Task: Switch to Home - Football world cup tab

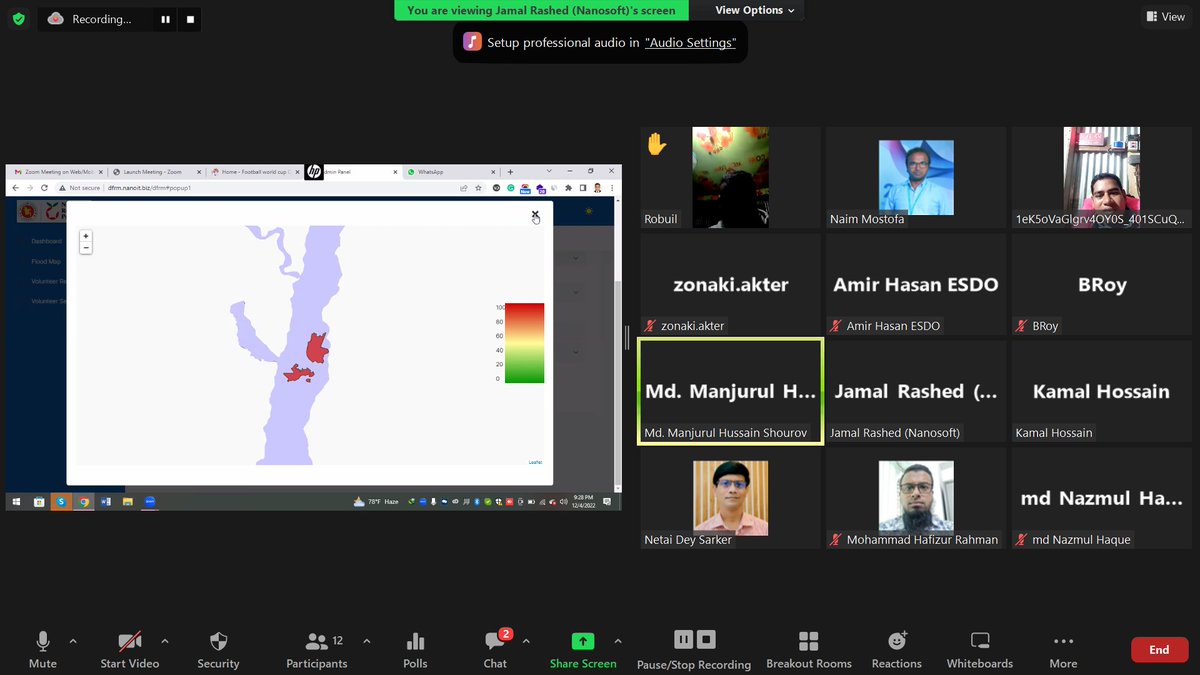Action: [x=252, y=172]
